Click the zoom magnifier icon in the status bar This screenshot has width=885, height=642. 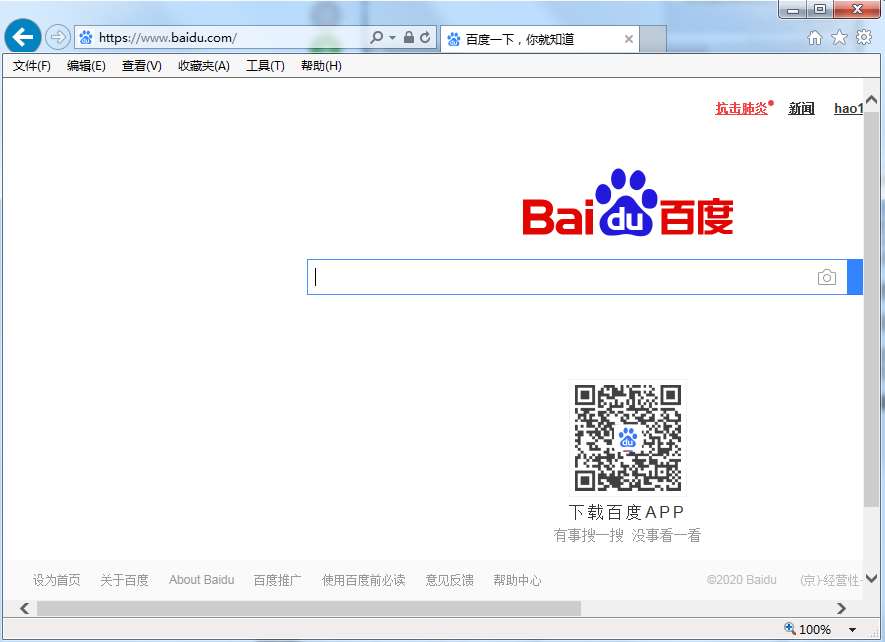click(x=790, y=628)
